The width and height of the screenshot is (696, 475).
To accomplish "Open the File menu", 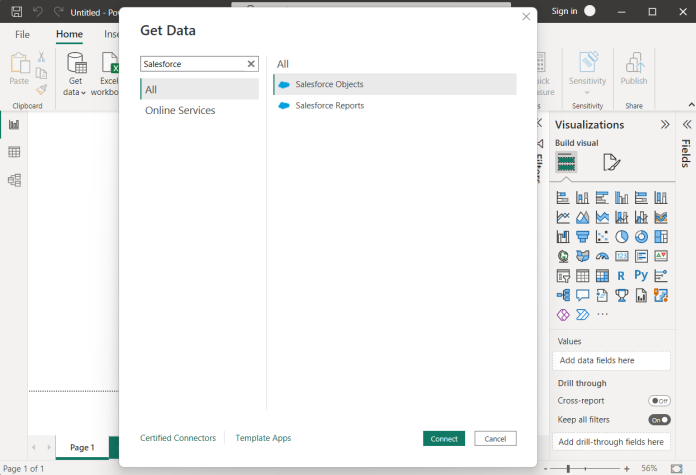I will [22, 34].
